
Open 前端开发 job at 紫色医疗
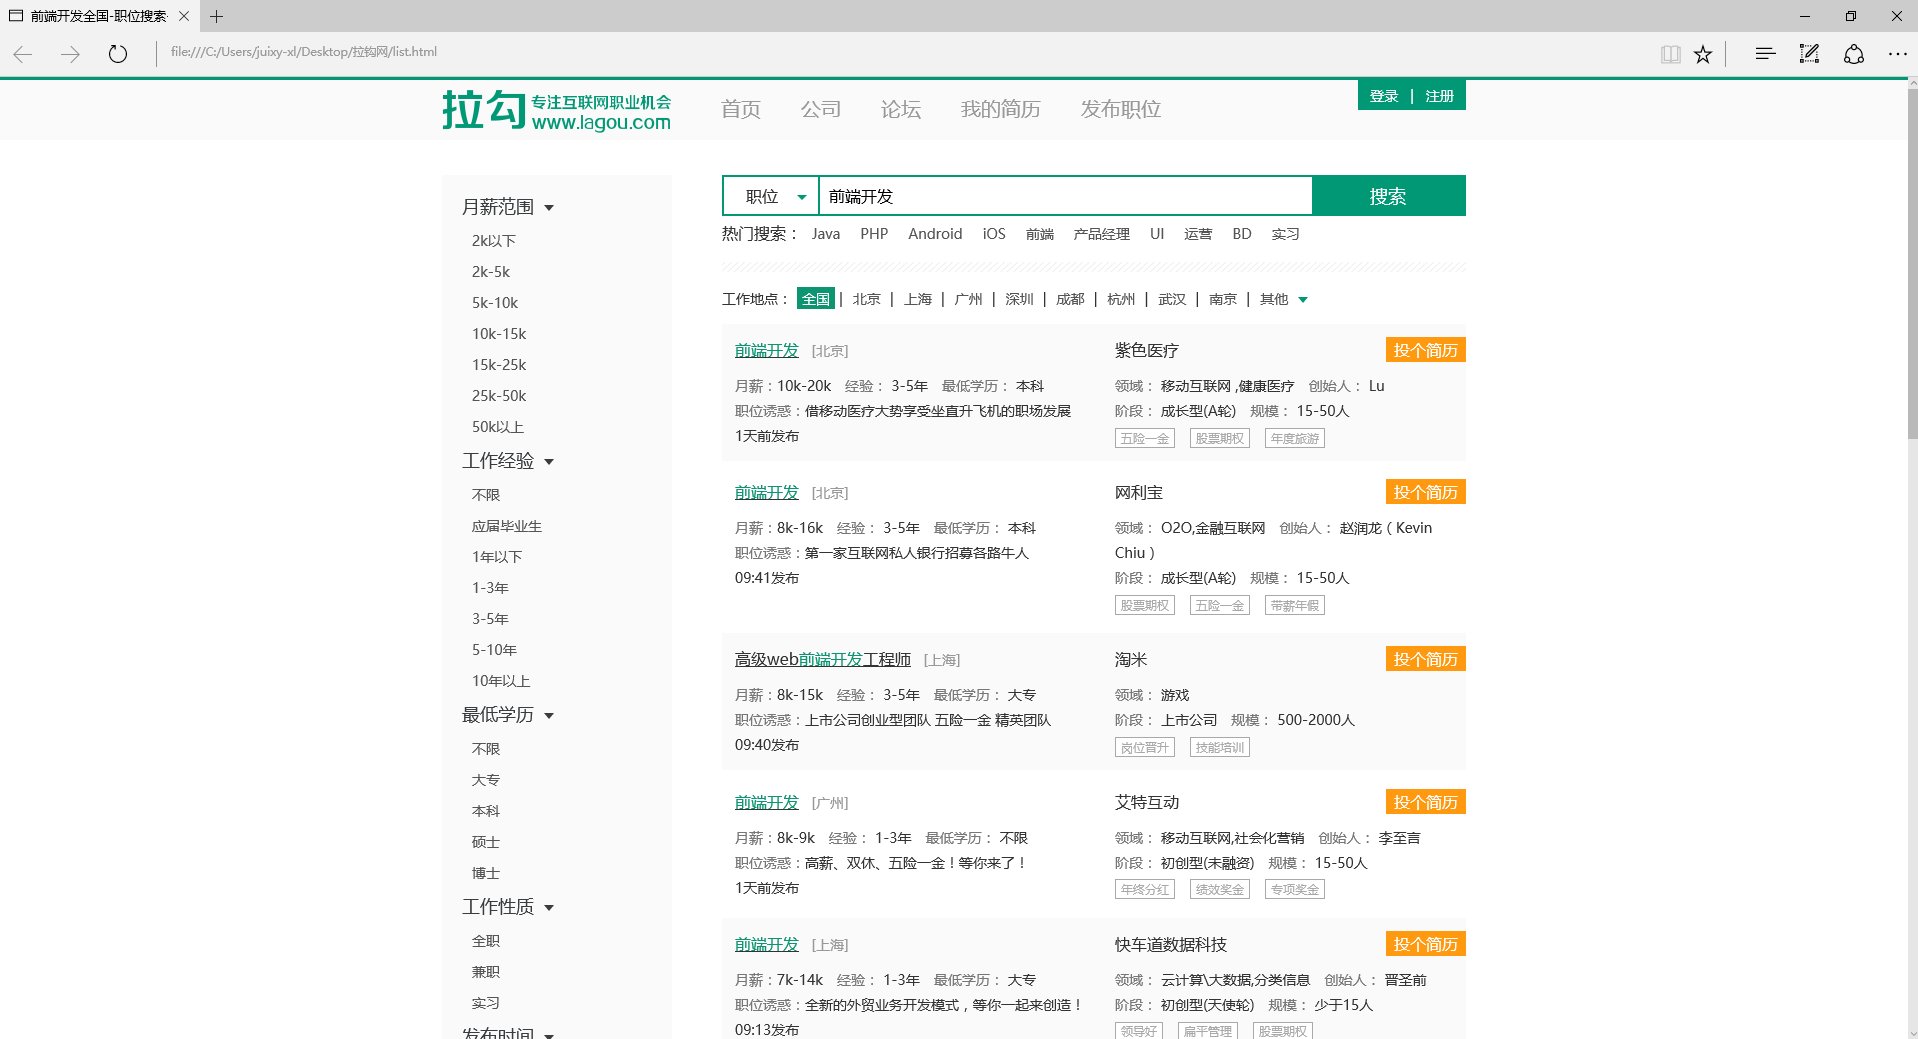(767, 351)
